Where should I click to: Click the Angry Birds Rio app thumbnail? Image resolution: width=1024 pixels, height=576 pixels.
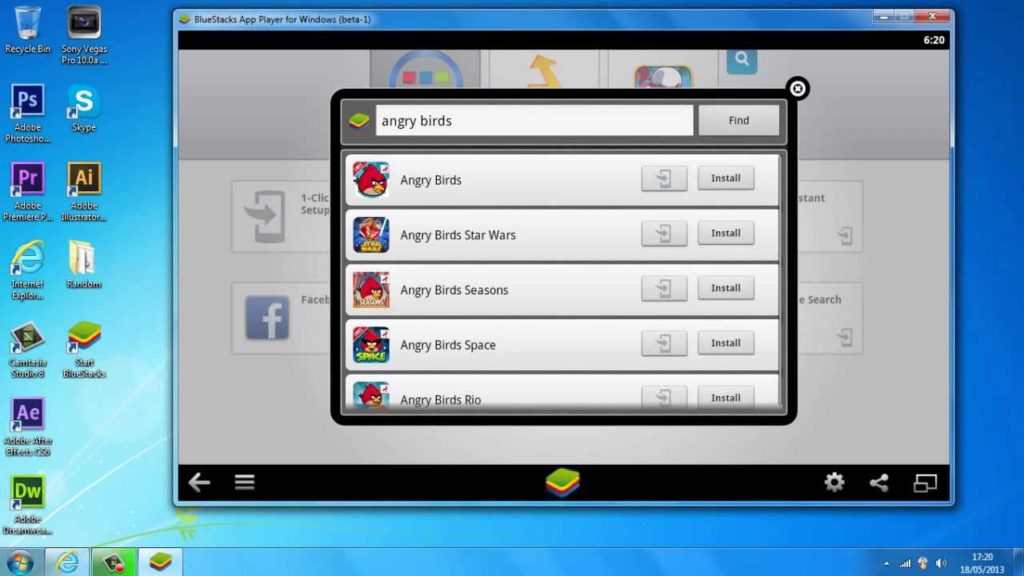371,395
